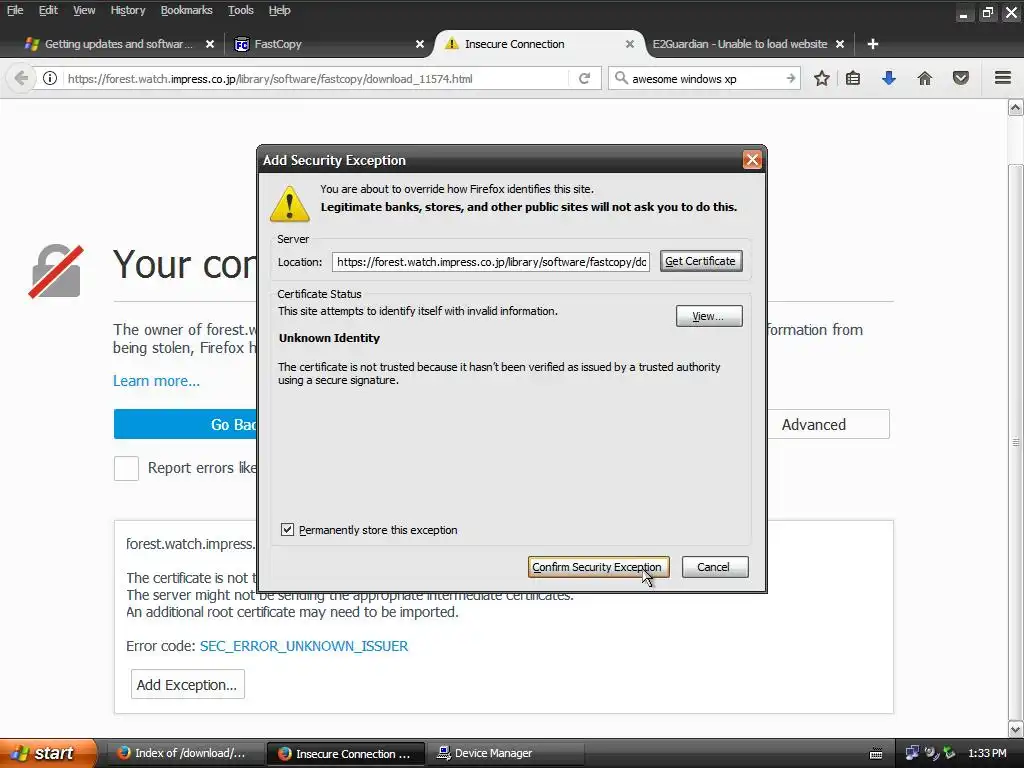Open the Windows start button
Viewport: 1024px width, 768px height.
pyautogui.click(x=48, y=753)
